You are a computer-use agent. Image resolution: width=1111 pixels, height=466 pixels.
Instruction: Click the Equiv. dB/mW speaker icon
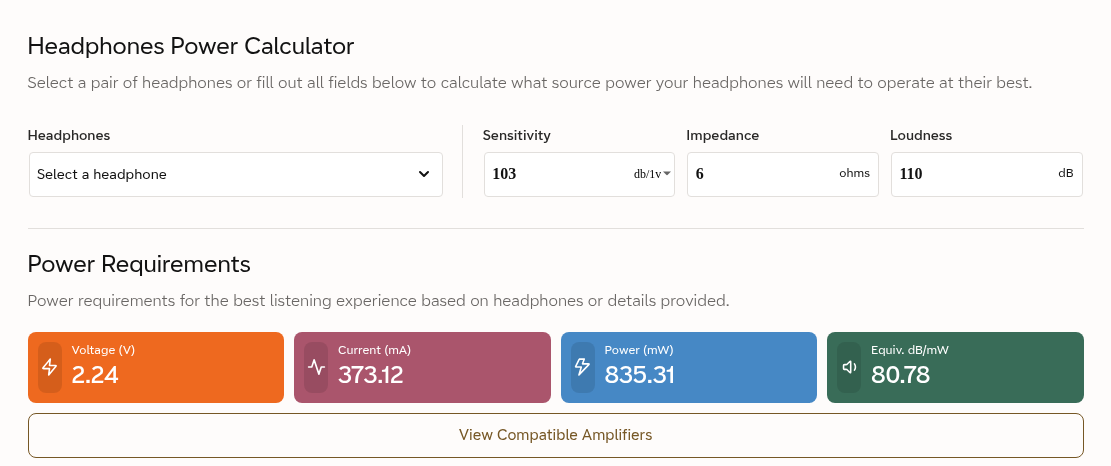coord(849,367)
